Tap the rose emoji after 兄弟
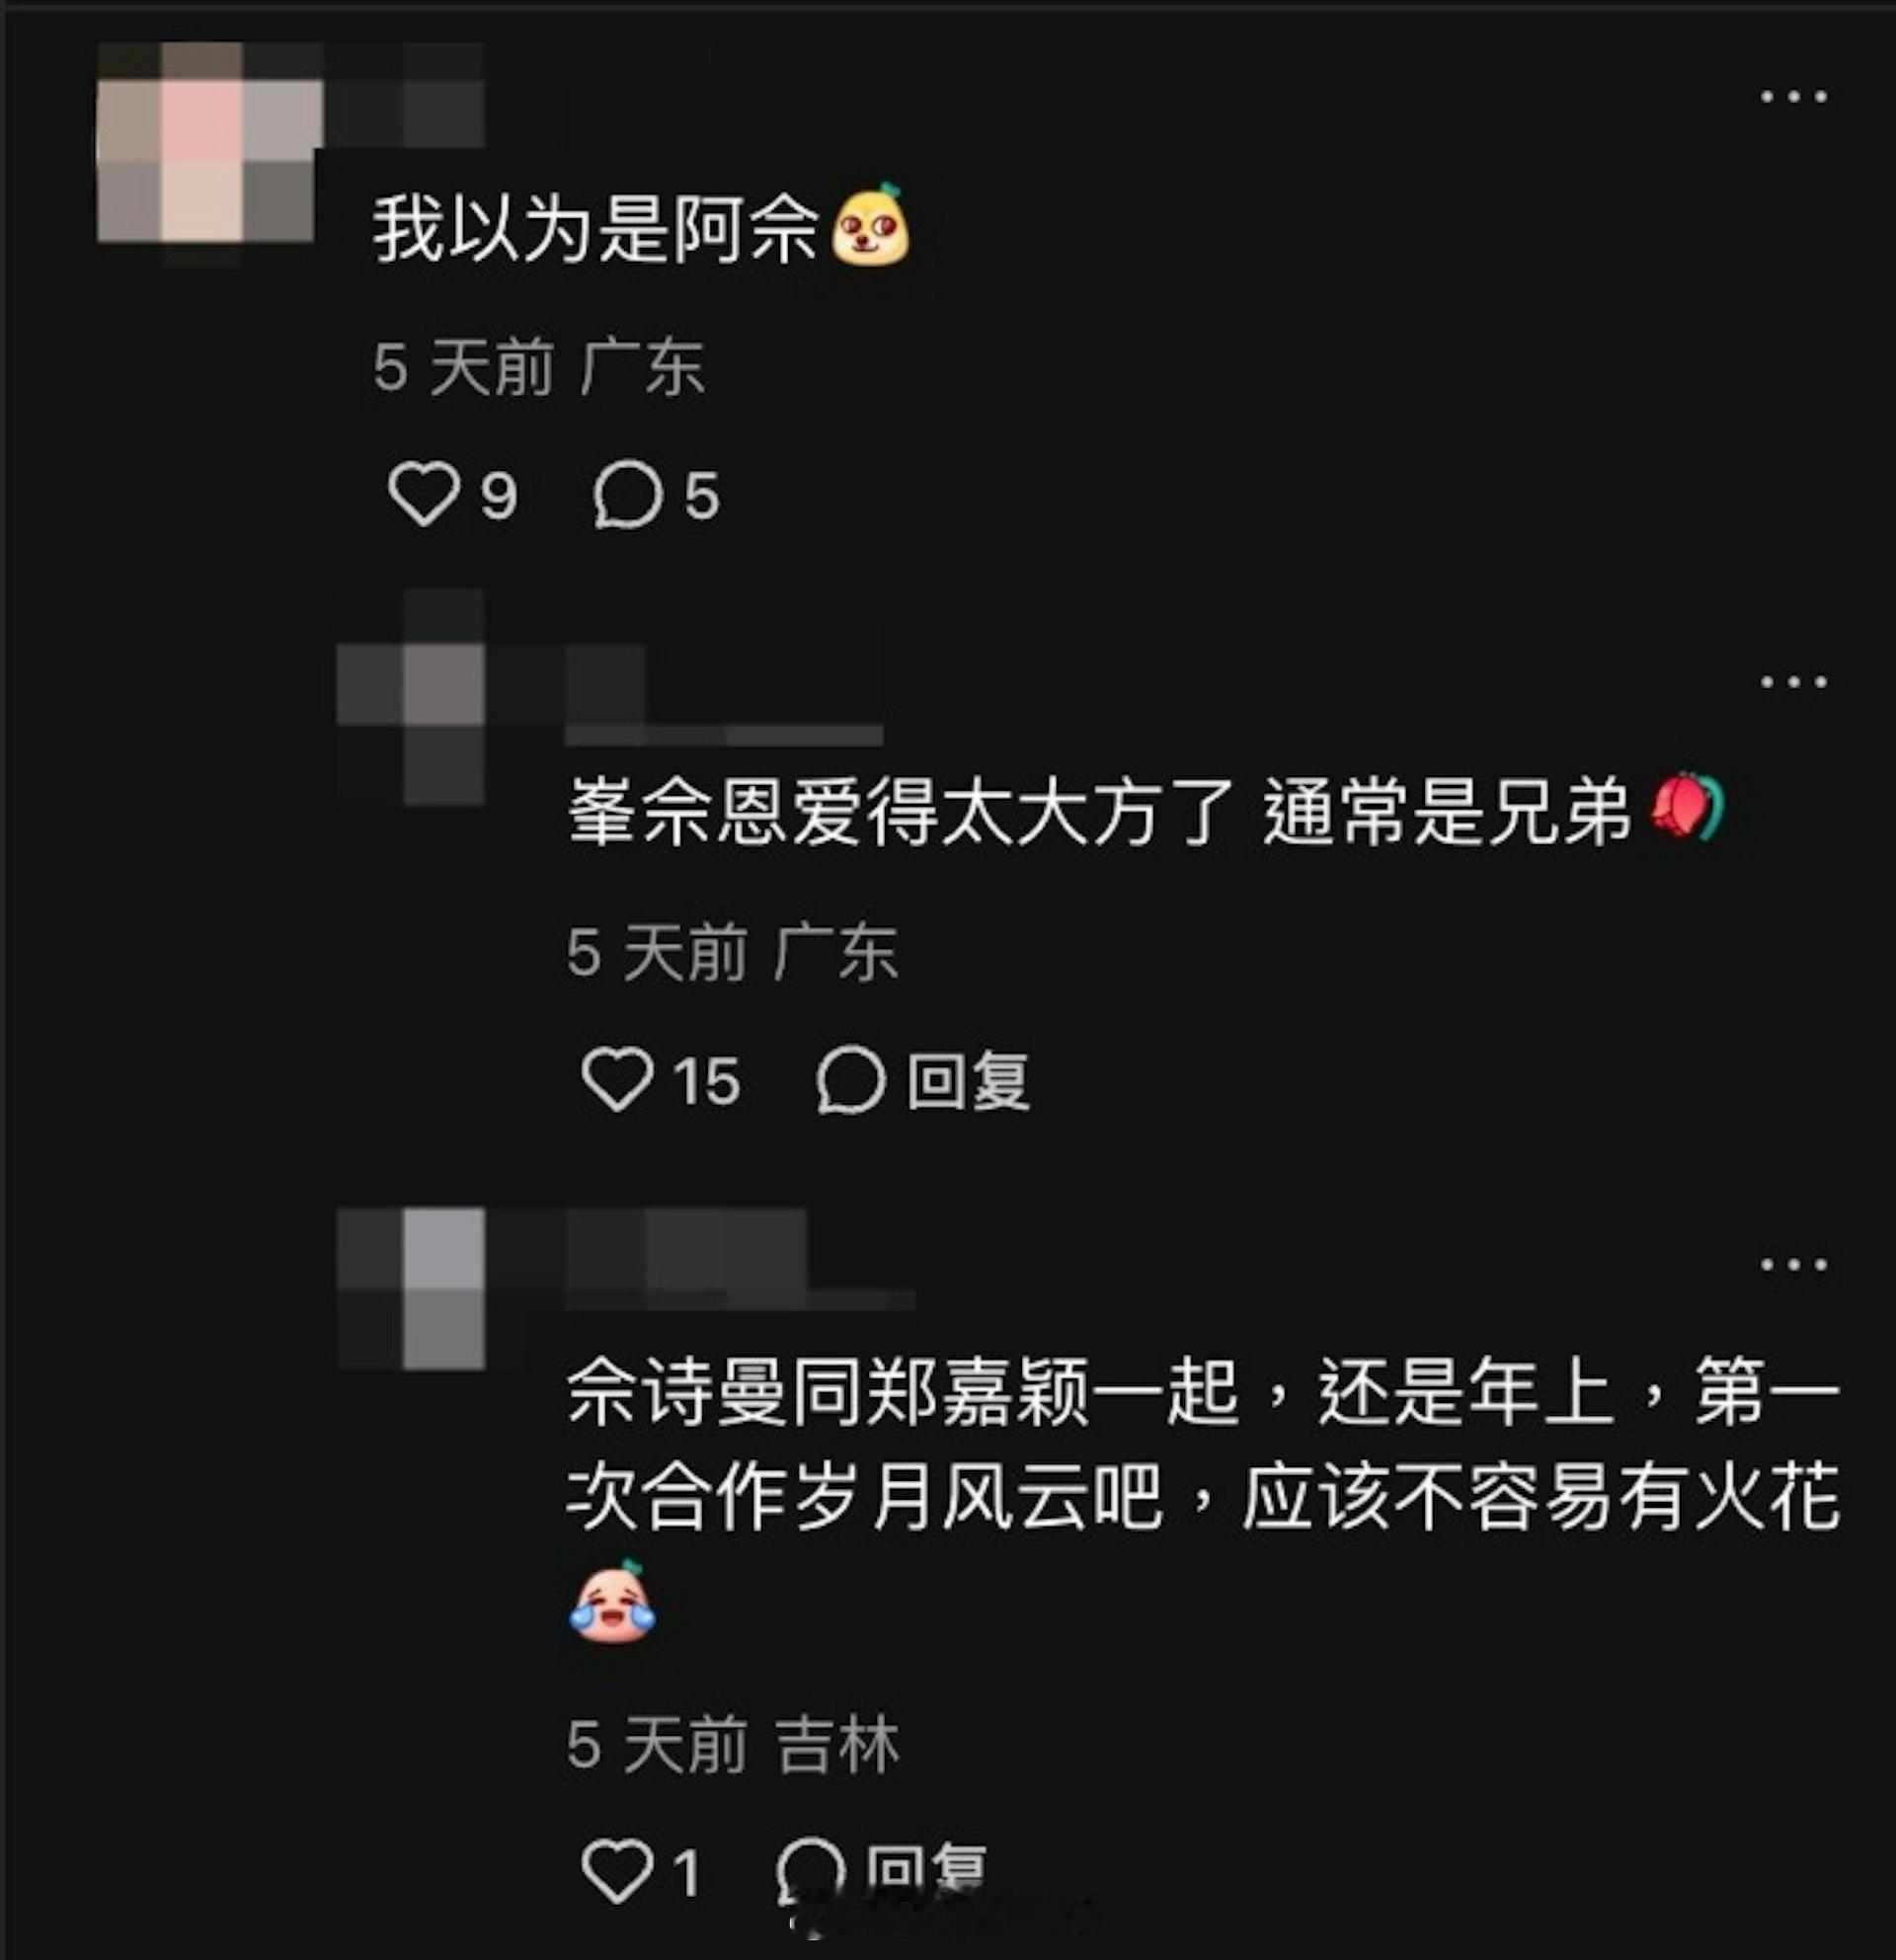The width and height of the screenshot is (1896, 1960). [1688, 806]
